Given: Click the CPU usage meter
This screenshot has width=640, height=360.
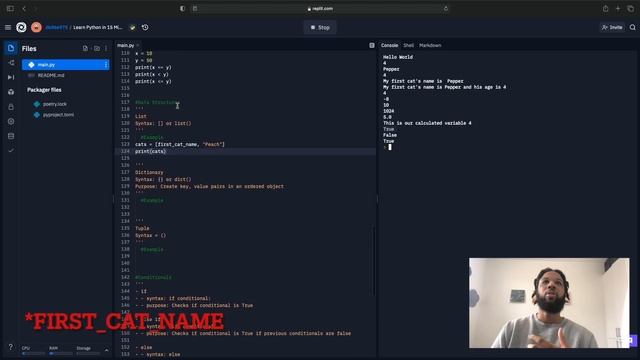Looking at the screenshot, I should pos(33,350).
